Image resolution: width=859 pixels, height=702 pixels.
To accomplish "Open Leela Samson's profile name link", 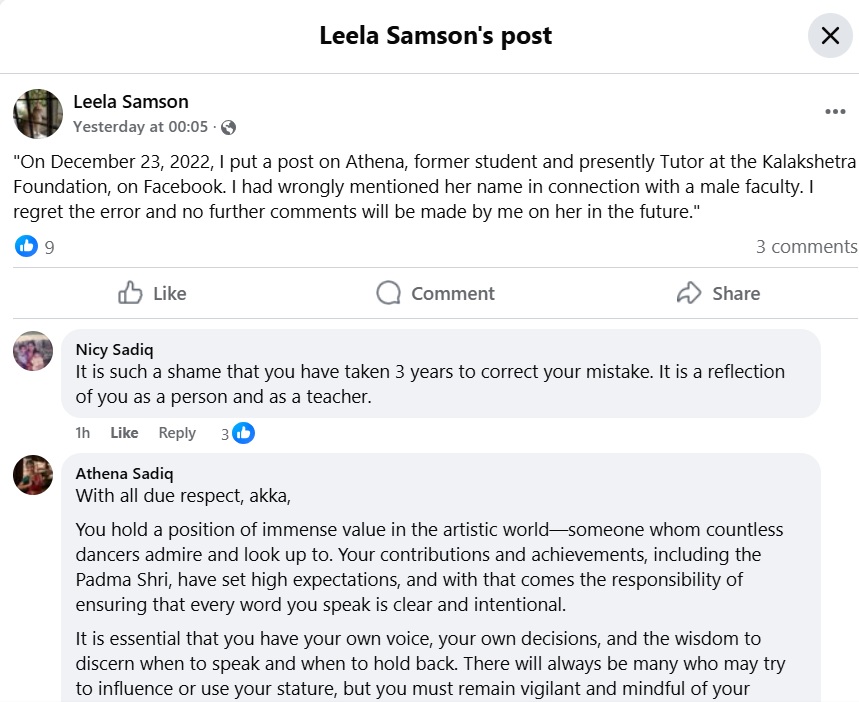I will (x=131, y=101).
